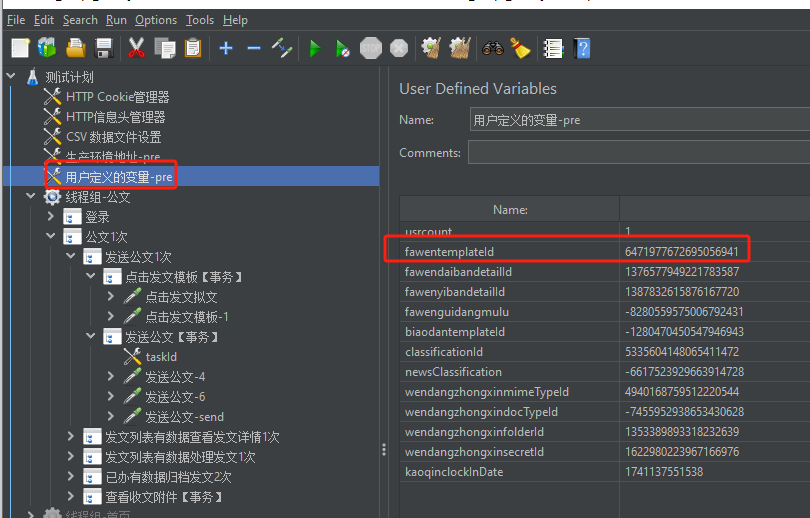
Task: Click the gray Stop icon
Action: point(371,49)
